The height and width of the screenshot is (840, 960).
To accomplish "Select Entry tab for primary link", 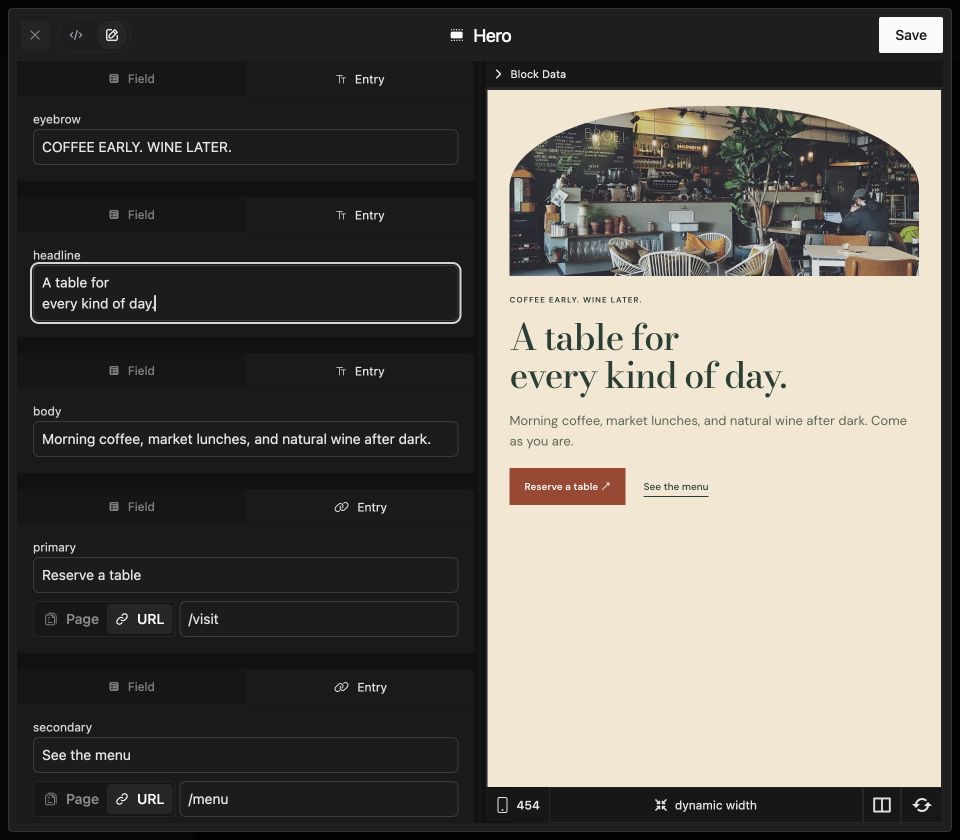I will [360, 507].
